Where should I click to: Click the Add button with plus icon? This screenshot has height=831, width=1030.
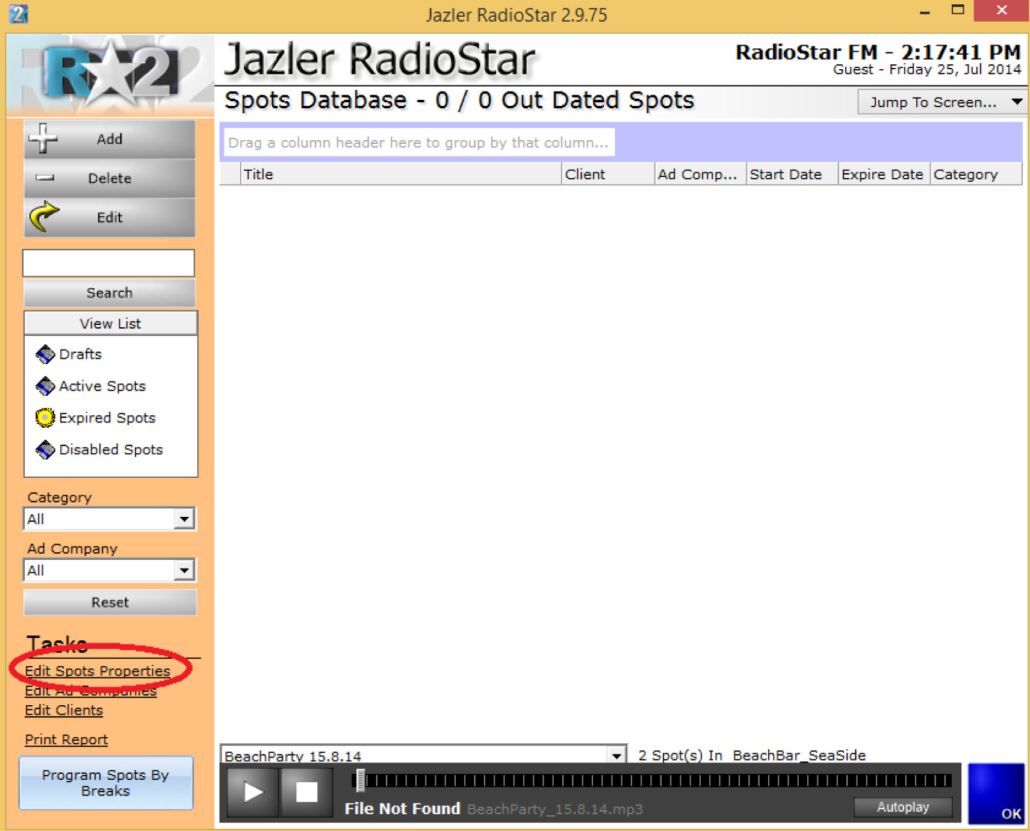click(x=109, y=139)
